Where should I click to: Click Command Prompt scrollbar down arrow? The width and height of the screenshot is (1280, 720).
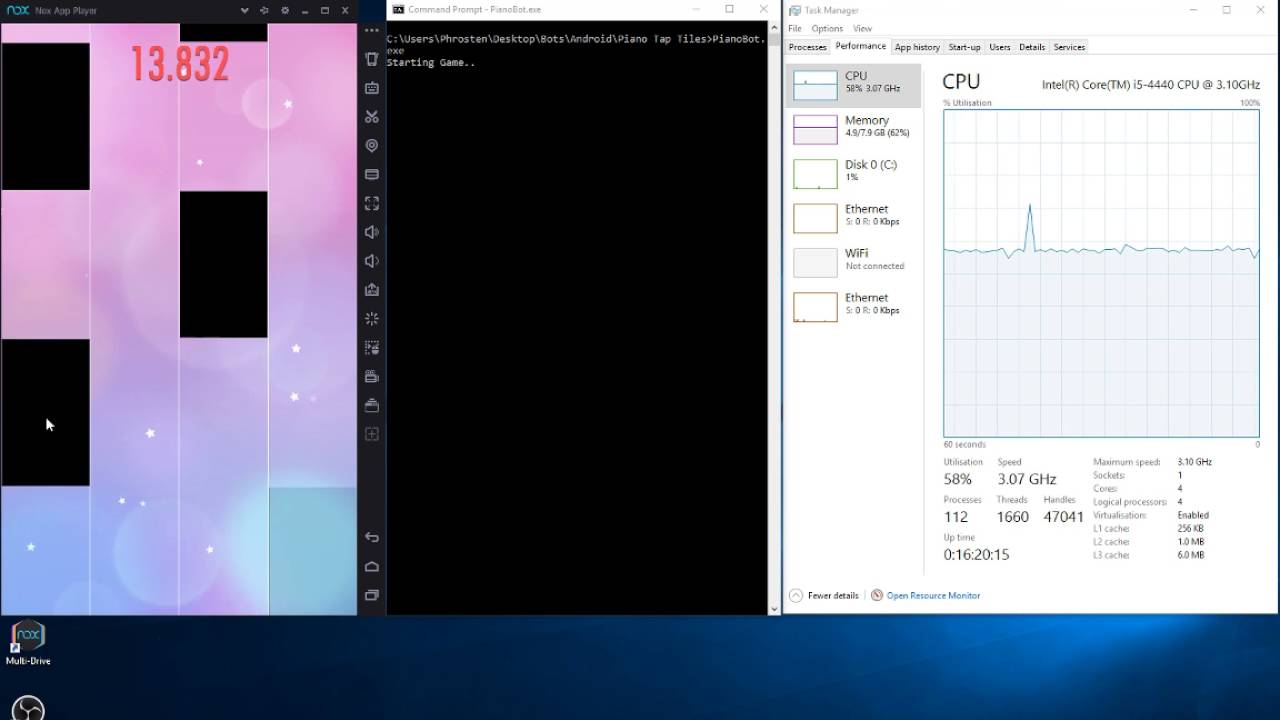click(x=774, y=608)
